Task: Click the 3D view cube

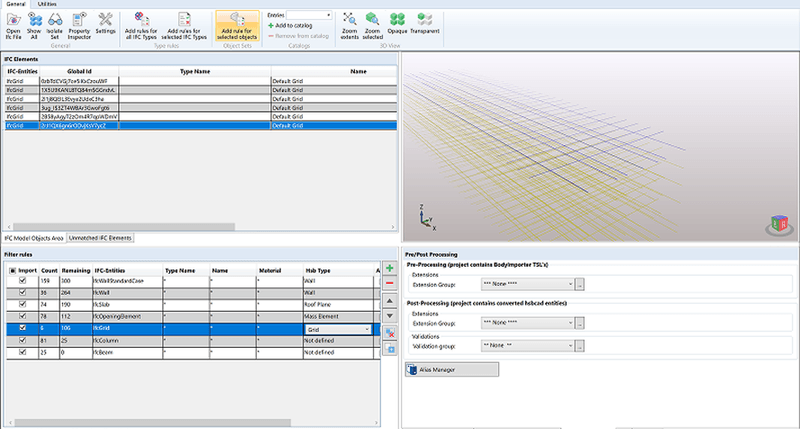Action: tap(779, 223)
